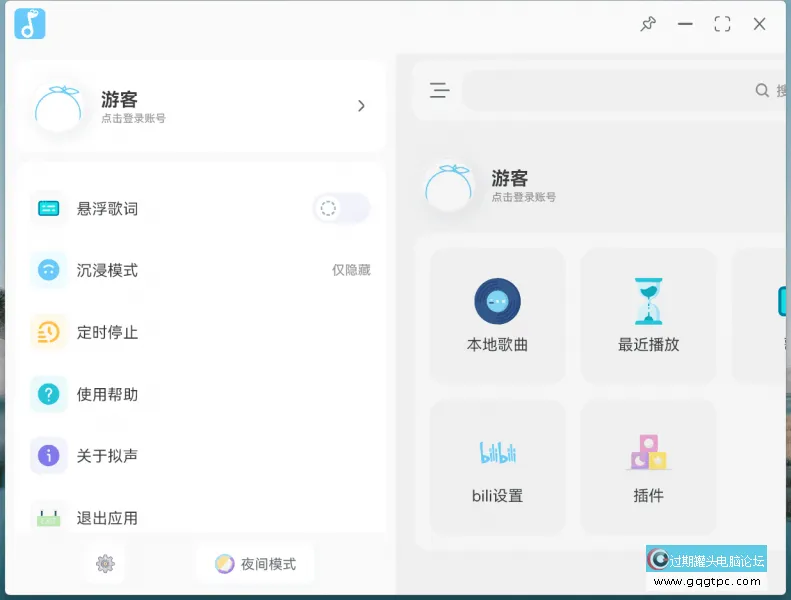Image resolution: width=791 pixels, height=600 pixels.
Task: Click the 使用帮助 question mark icon
Action: pyautogui.click(x=48, y=394)
